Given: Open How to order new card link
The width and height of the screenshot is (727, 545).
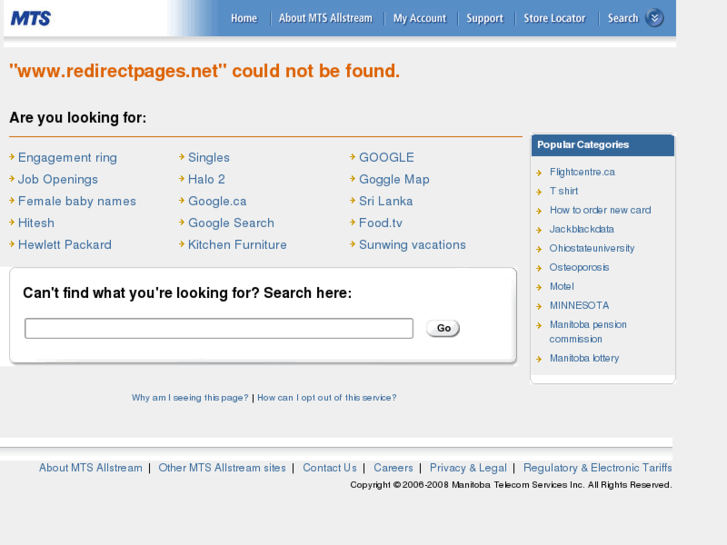Looking at the screenshot, I should tap(600, 210).
